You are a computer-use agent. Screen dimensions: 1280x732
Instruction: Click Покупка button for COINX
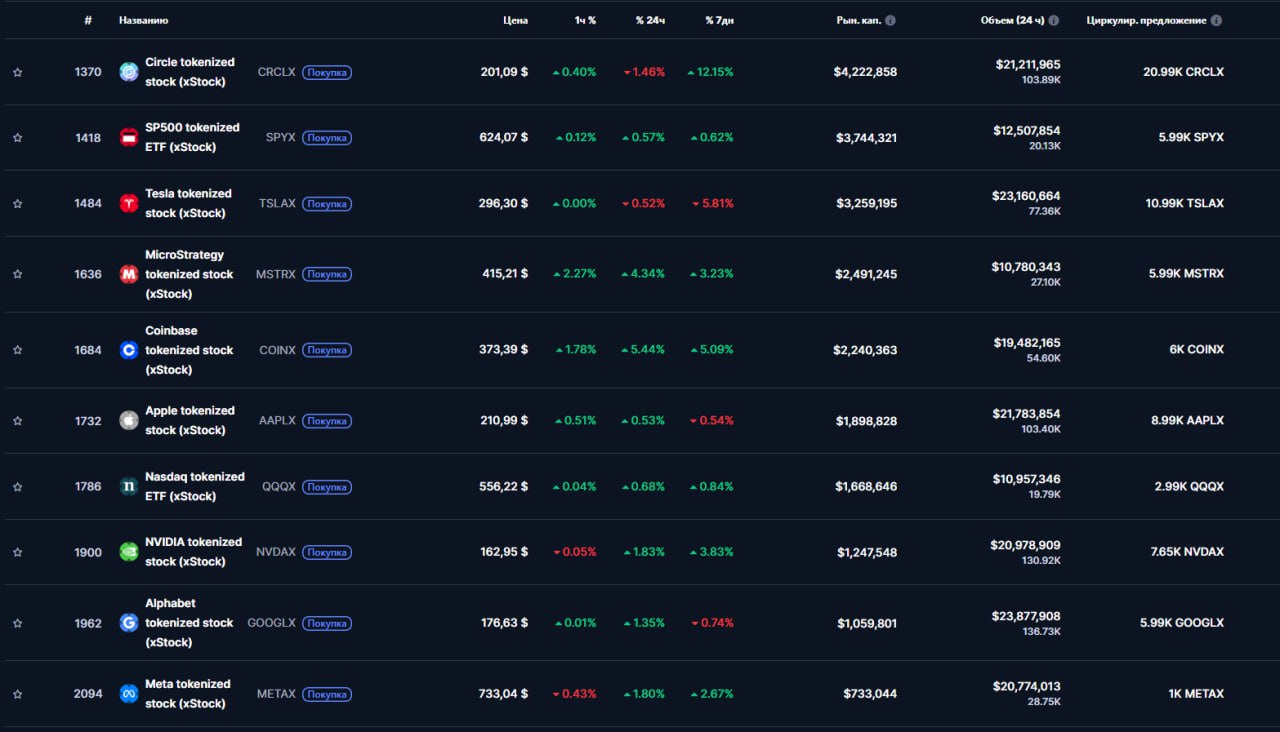click(x=327, y=350)
